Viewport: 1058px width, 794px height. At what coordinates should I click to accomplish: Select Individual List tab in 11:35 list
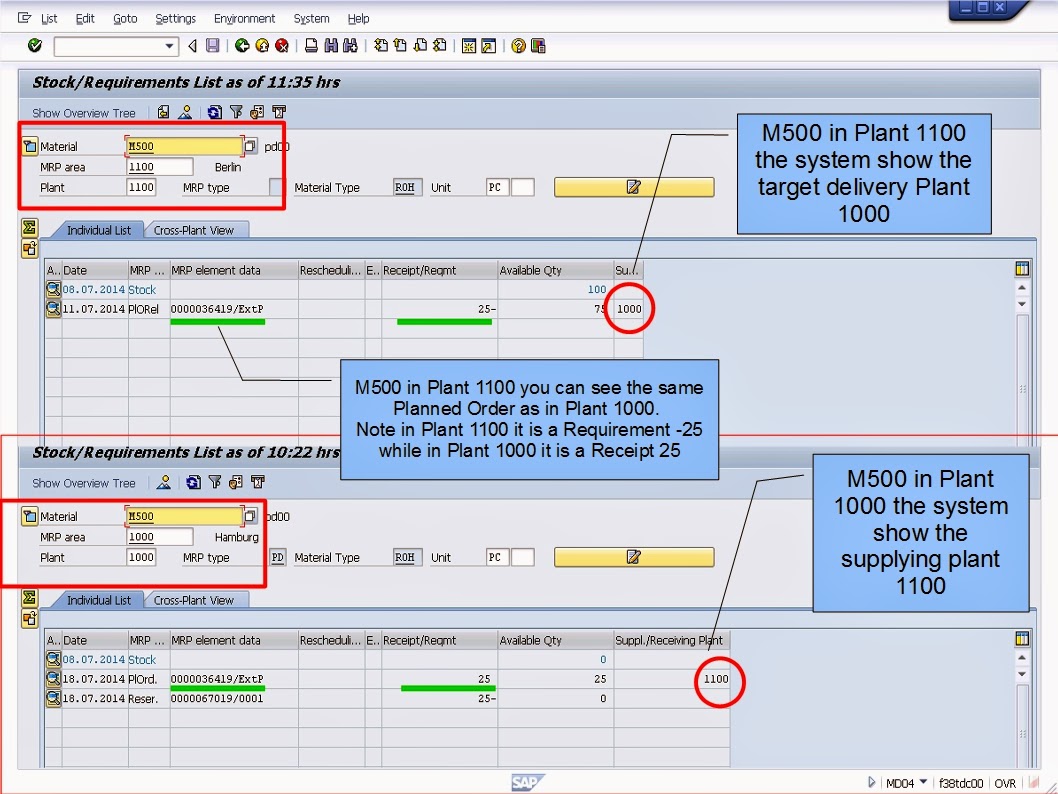pos(99,230)
